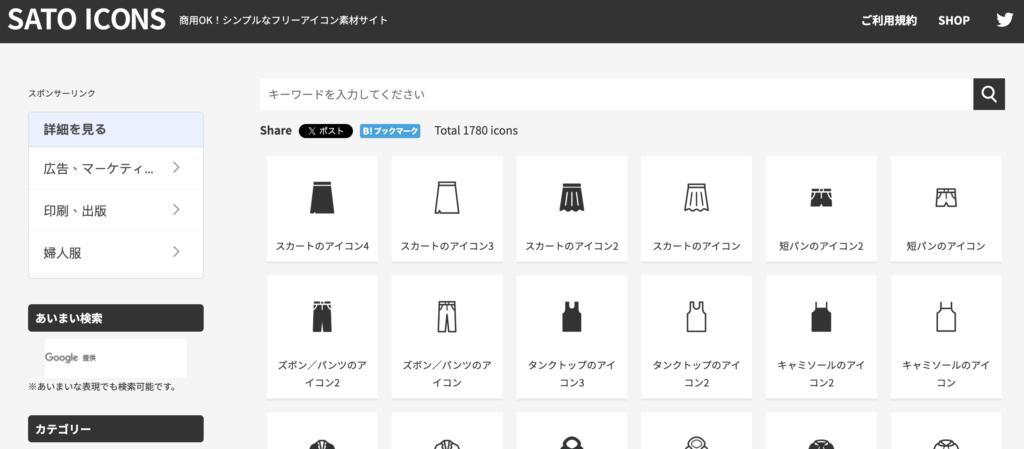This screenshot has width=1024, height=449.
Task: Open the filled skirt icon 4
Action: pyautogui.click(x=322, y=198)
